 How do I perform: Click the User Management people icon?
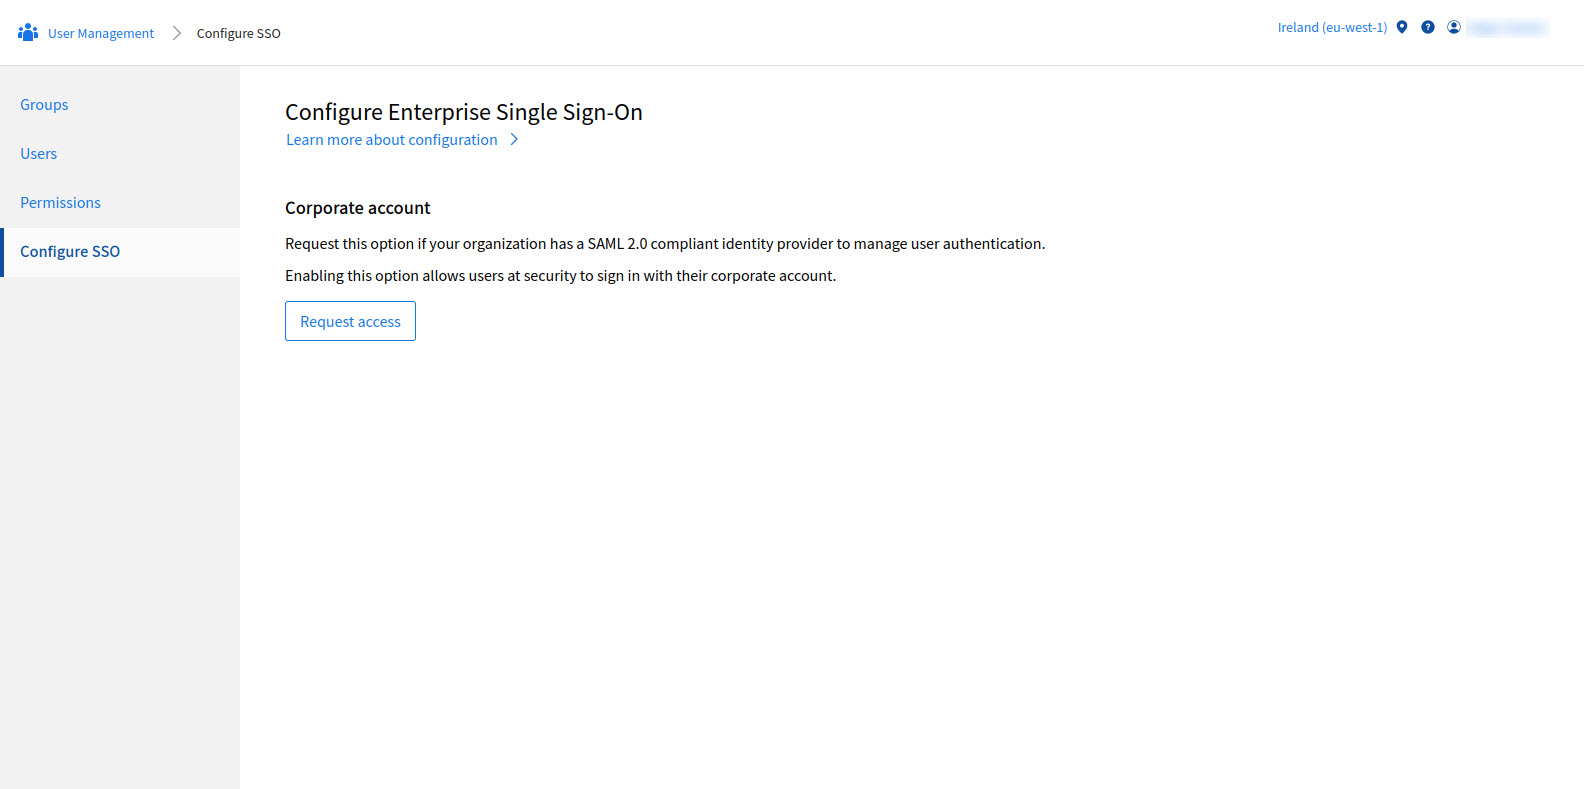[x=28, y=33]
